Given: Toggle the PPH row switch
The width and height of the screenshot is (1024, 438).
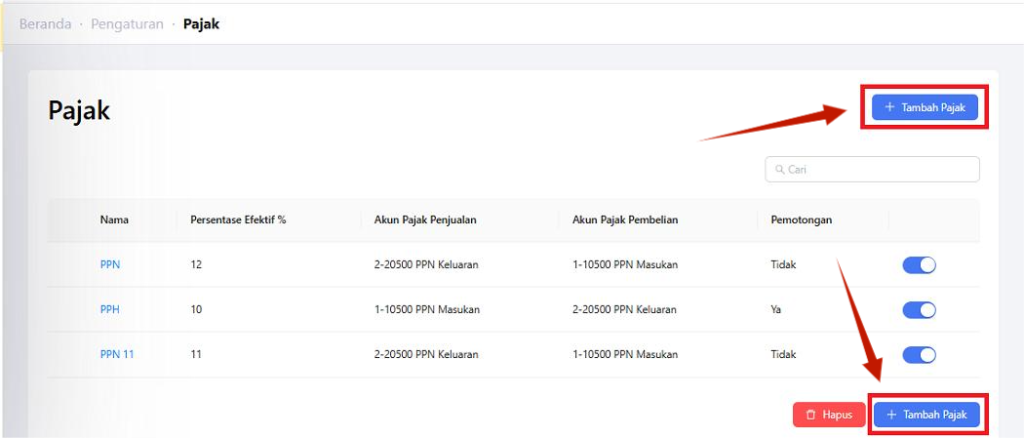Looking at the screenshot, I should pyautogui.click(x=919, y=310).
